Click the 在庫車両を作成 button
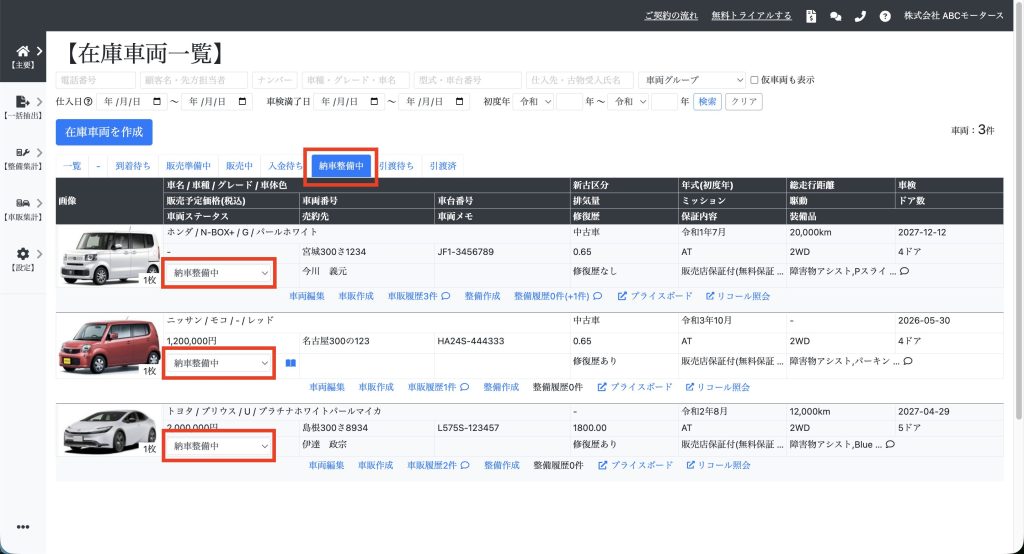This screenshot has width=1024, height=554. click(x=104, y=132)
